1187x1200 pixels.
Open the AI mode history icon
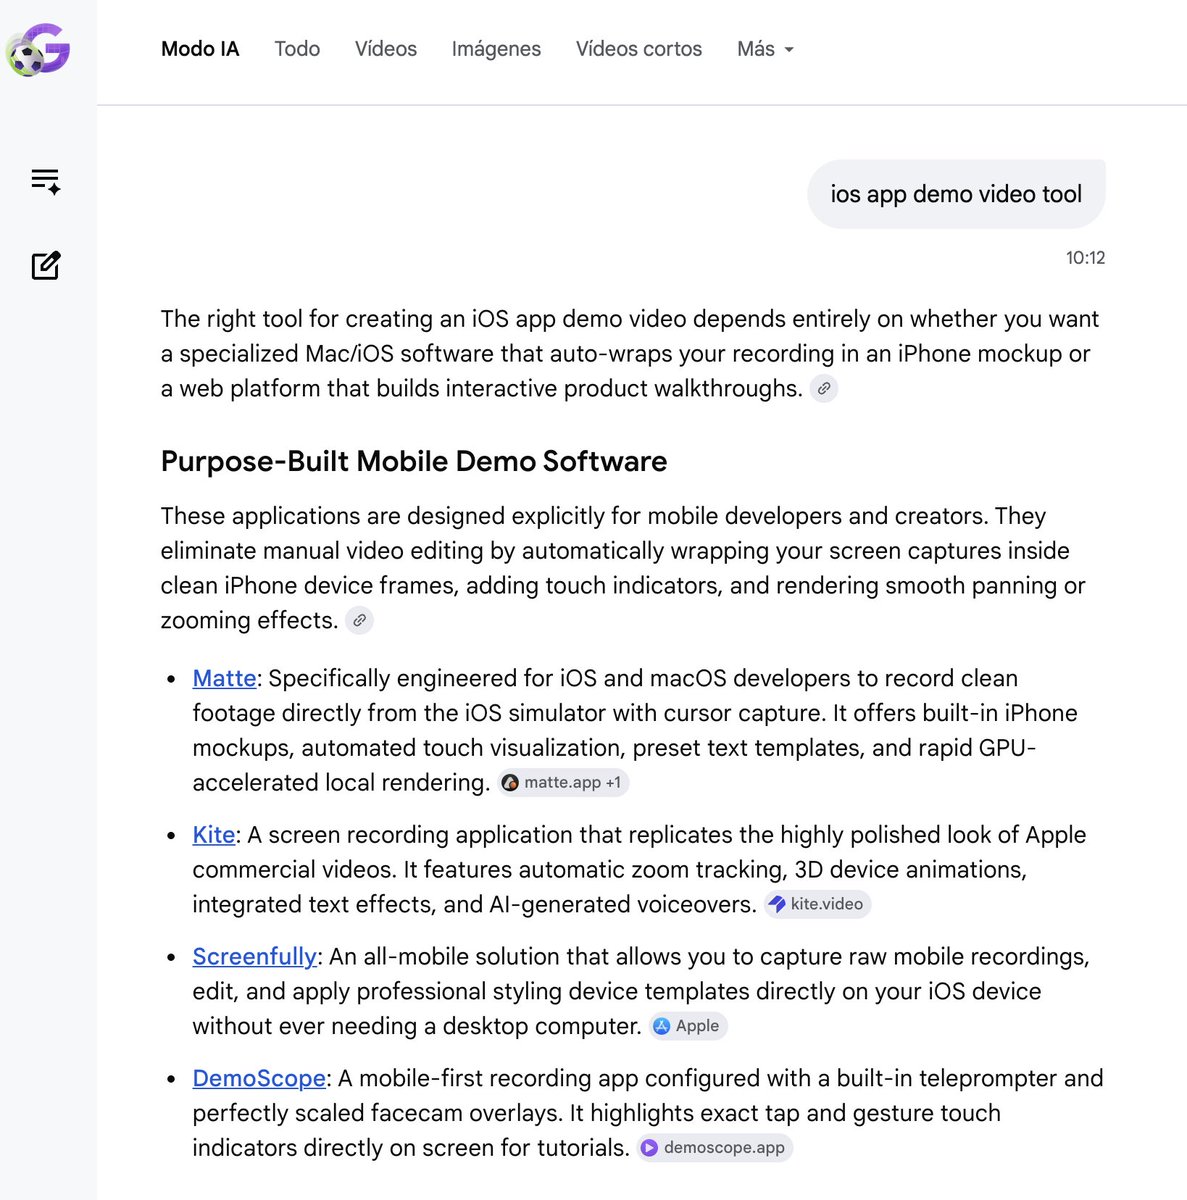[46, 181]
